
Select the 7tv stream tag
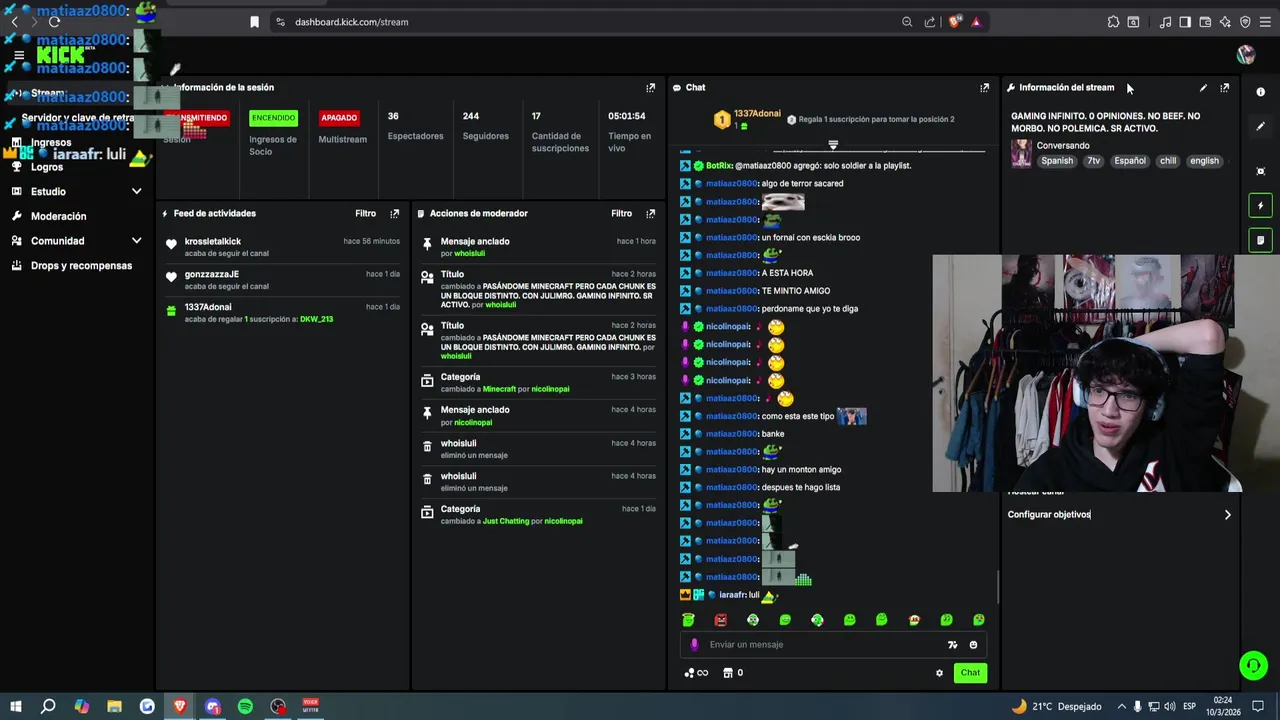pyautogui.click(x=1093, y=161)
